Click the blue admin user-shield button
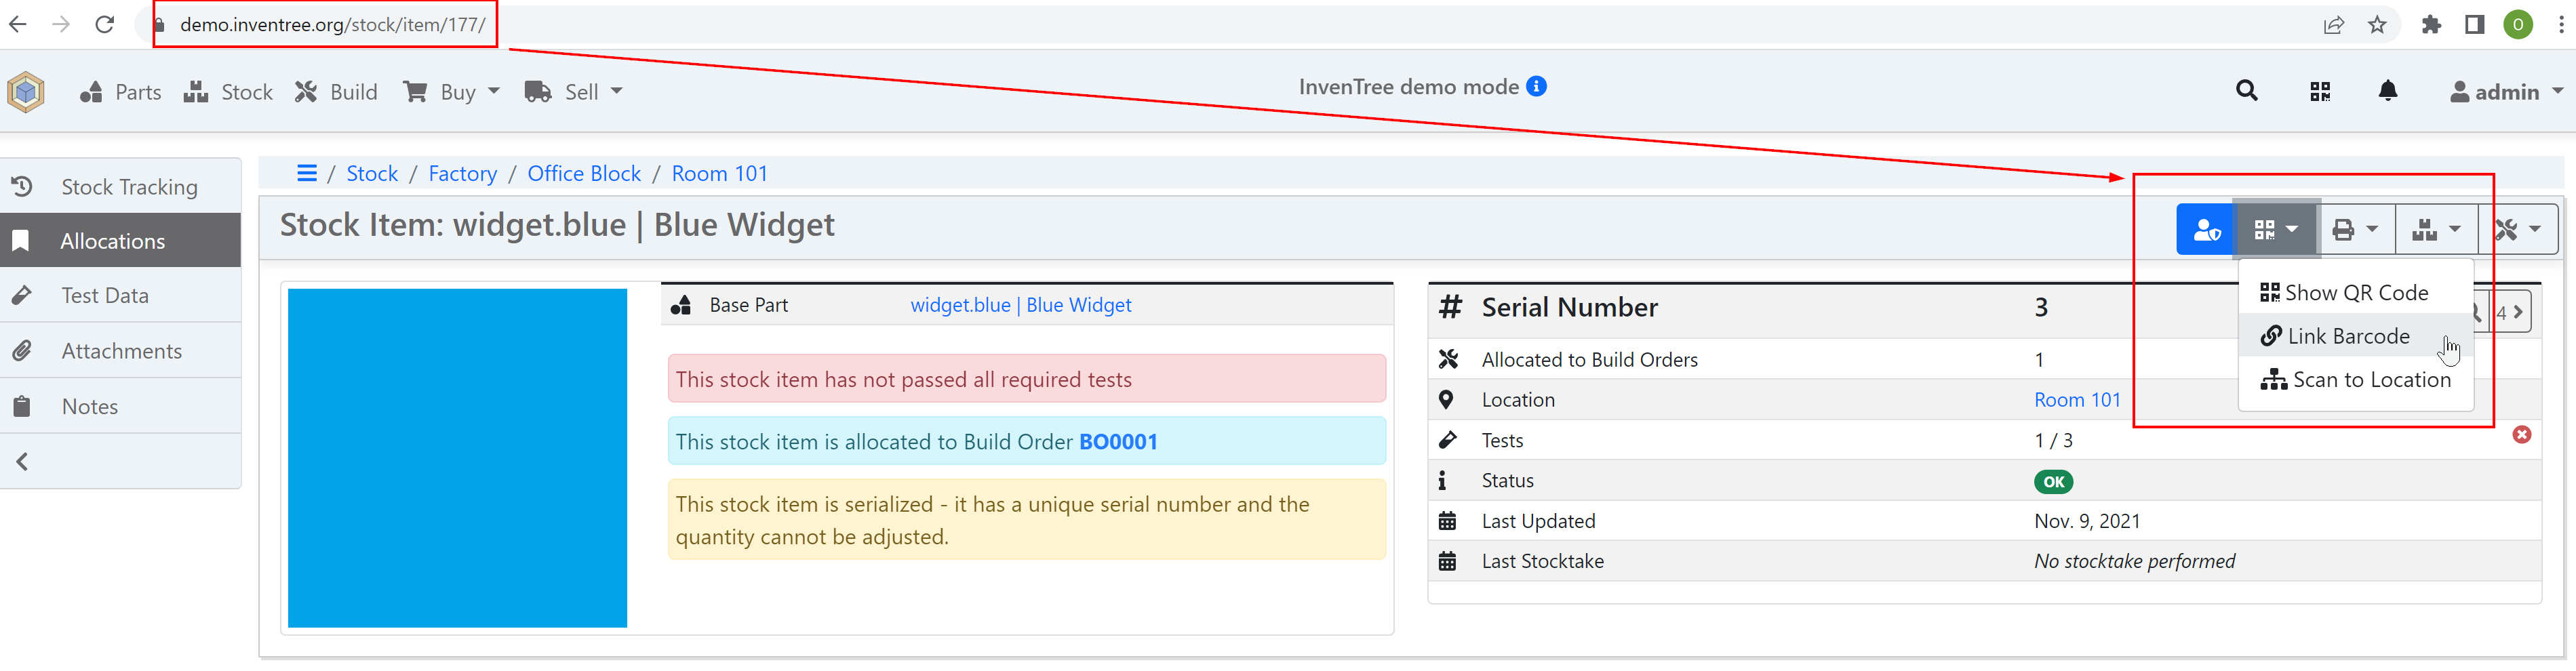Screen dimensions: 2576x671 (x=2206, y=230)
